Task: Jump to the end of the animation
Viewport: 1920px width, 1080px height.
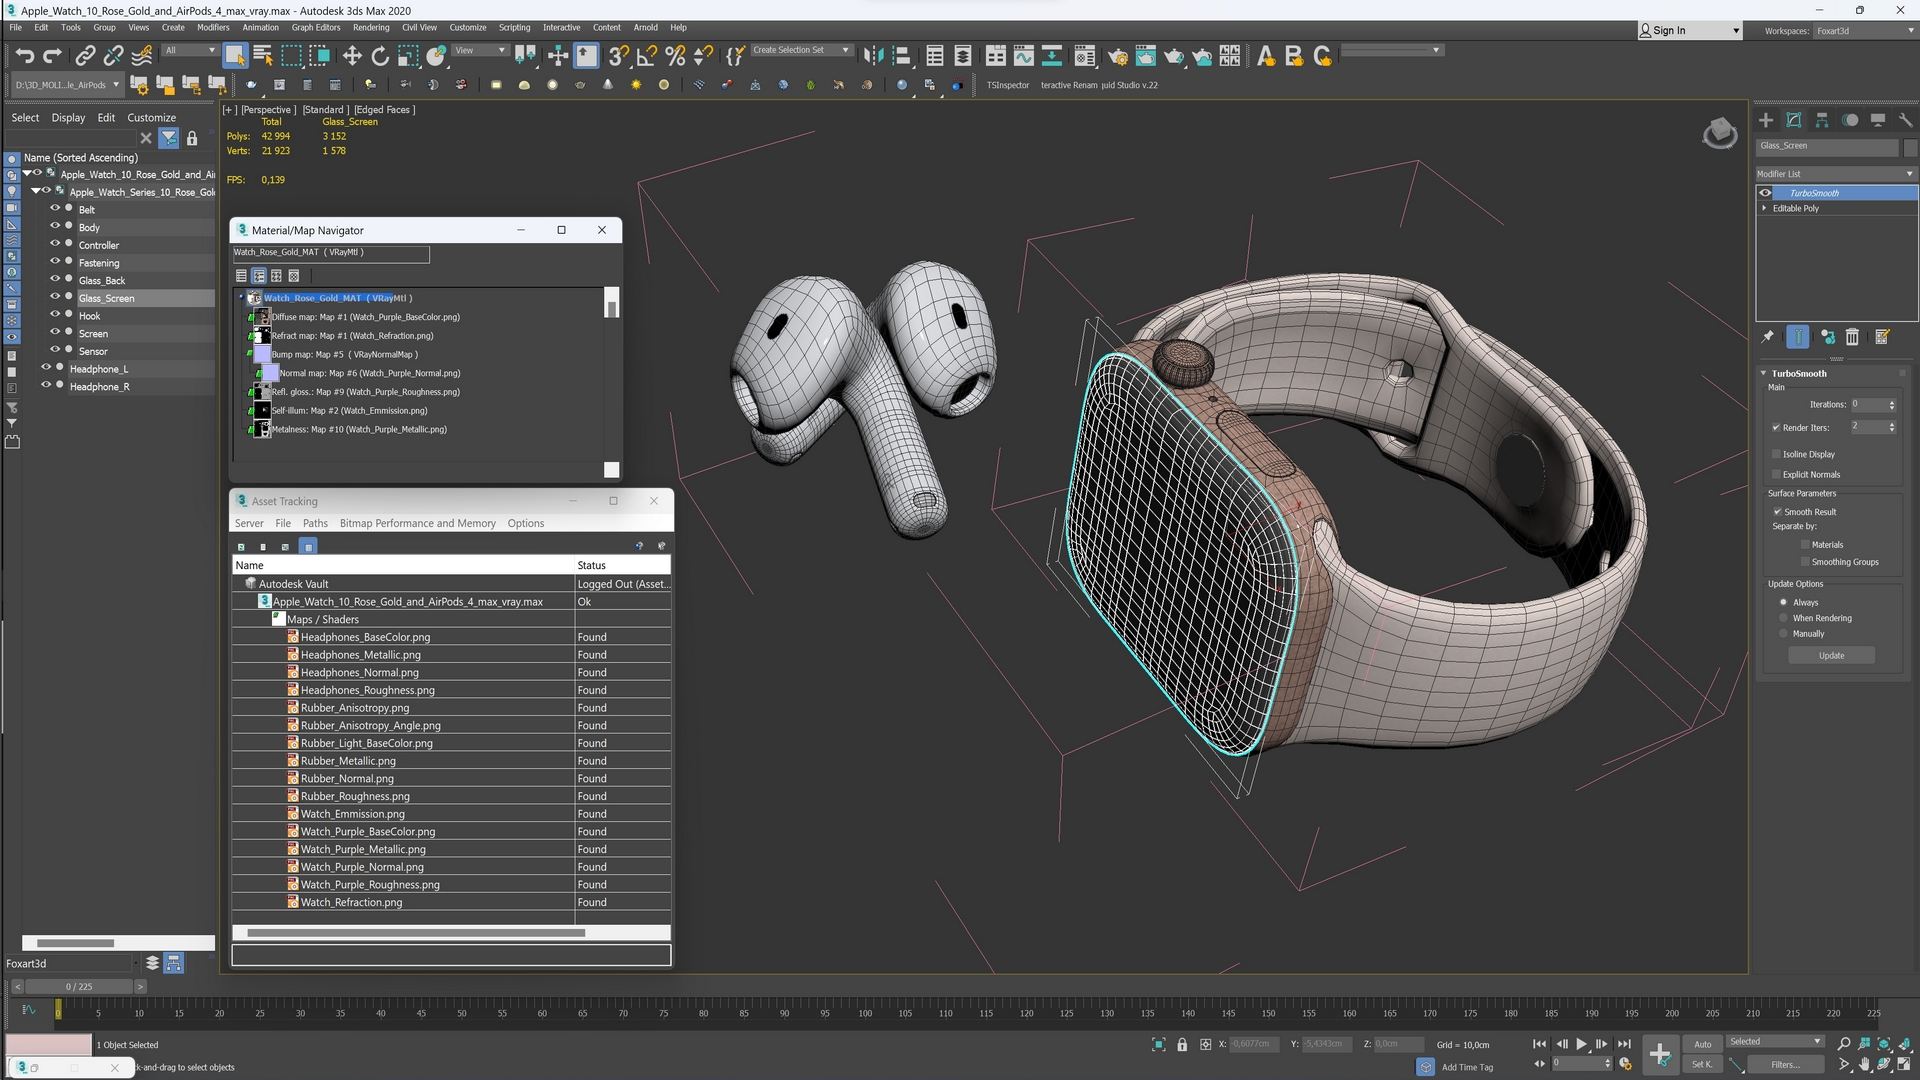Action: 1624,1044
